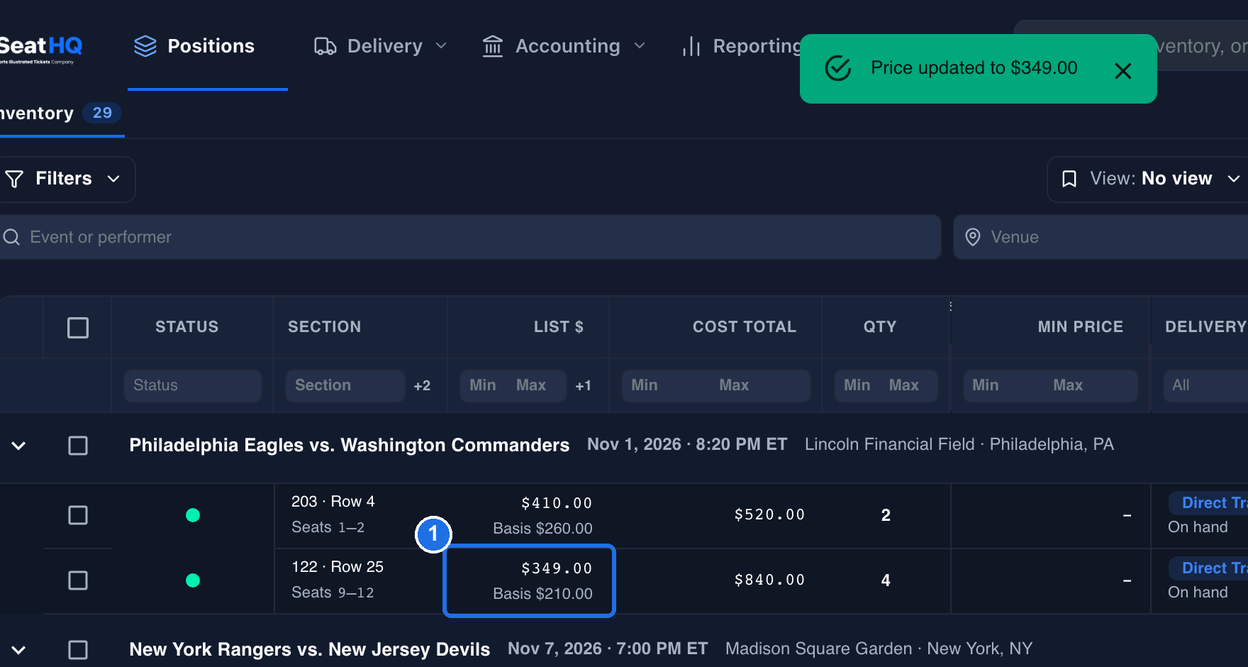
Task: Check the New York Rangers event checkbox
Action: [x=78, y=650]
